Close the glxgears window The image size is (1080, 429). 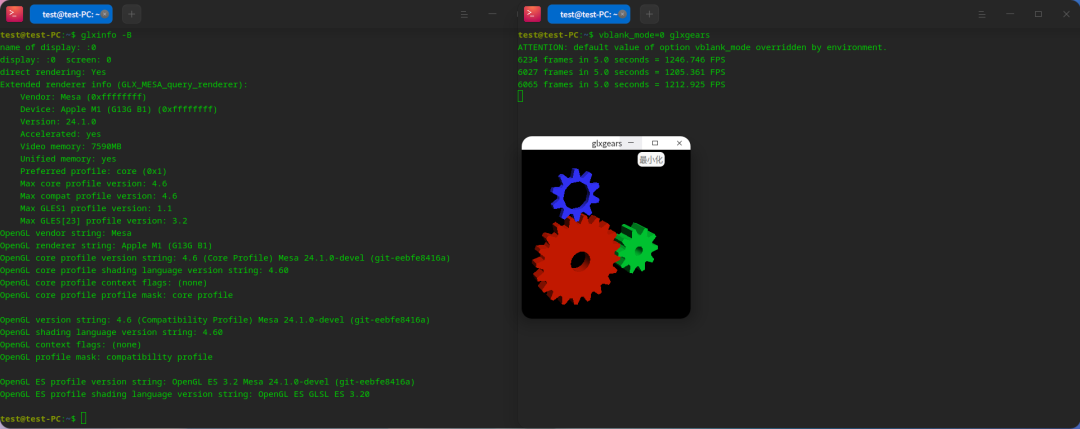click(x=679, y=143)
